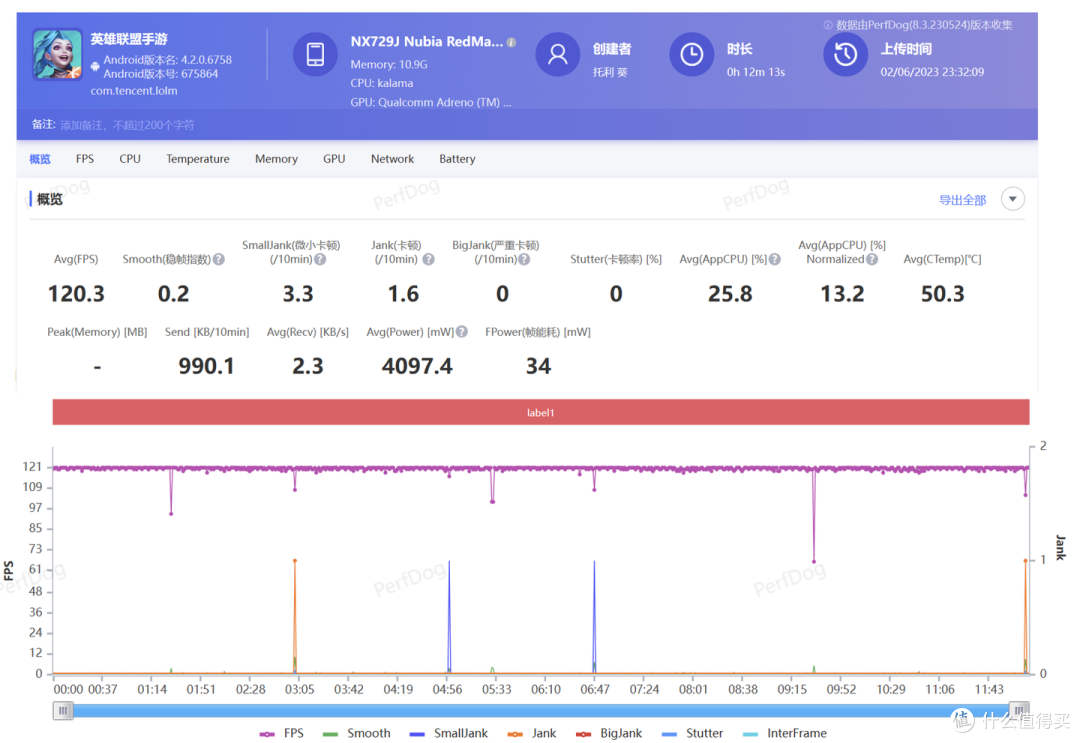Open help icon next to SmallJank metric
This screenshot has height=743, width=1080.
(320, 260)
